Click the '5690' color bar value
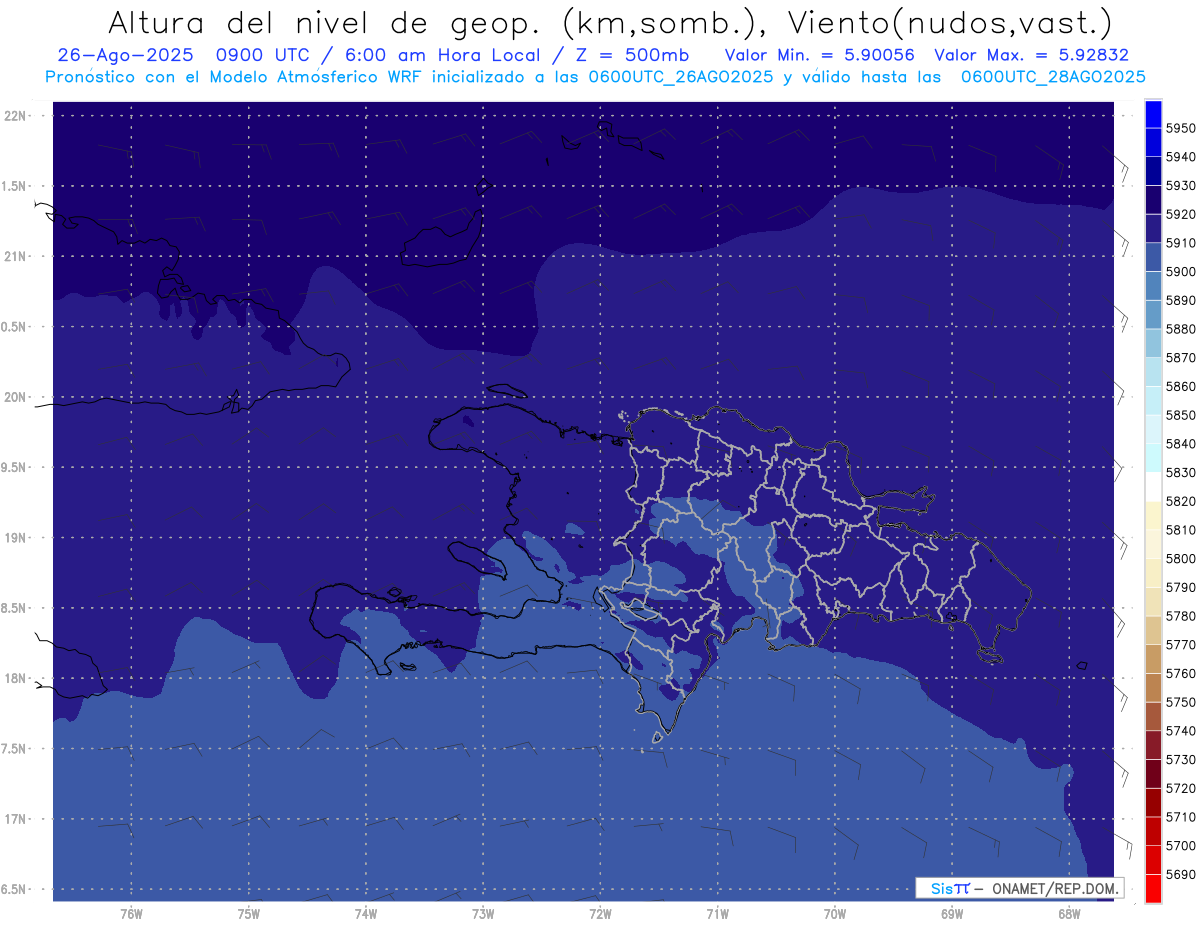Image resolution: width=1200 pixels, height=927 pixels. point(1181,875)
